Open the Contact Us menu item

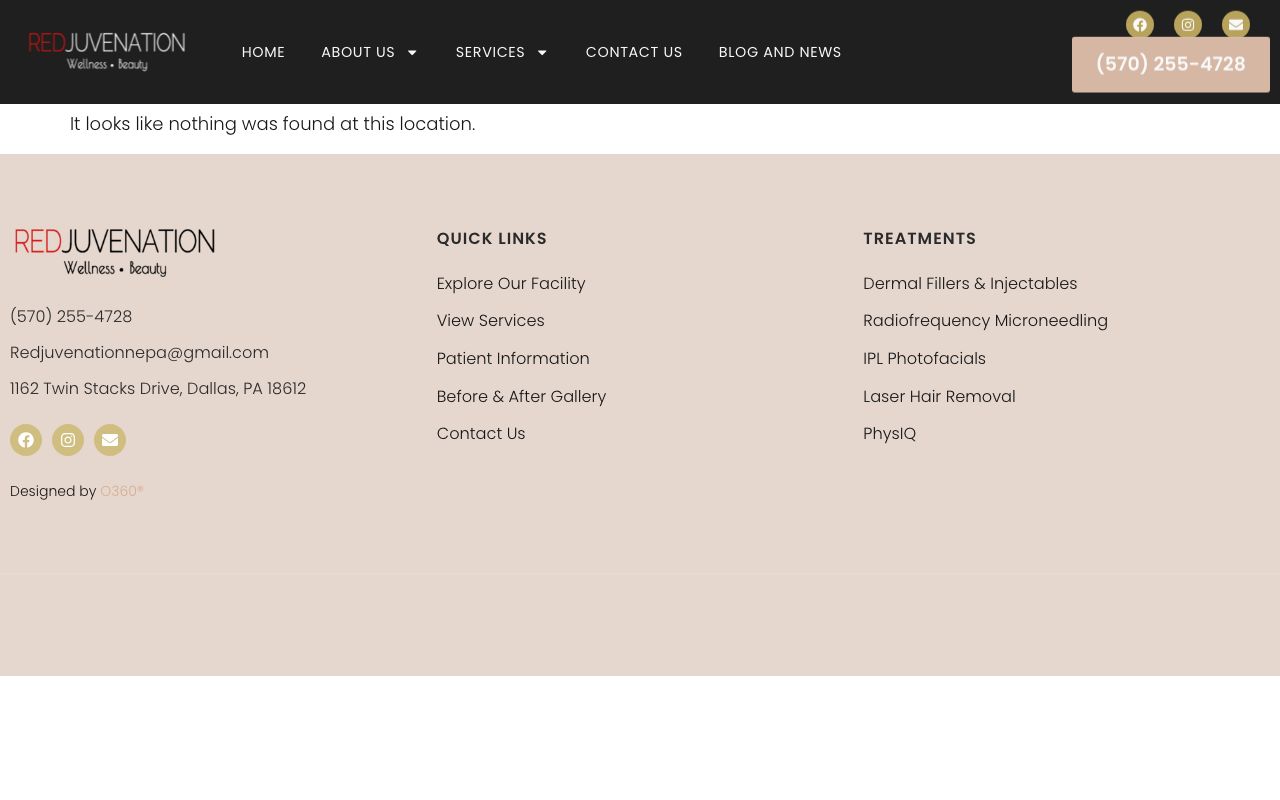[634, 52]
